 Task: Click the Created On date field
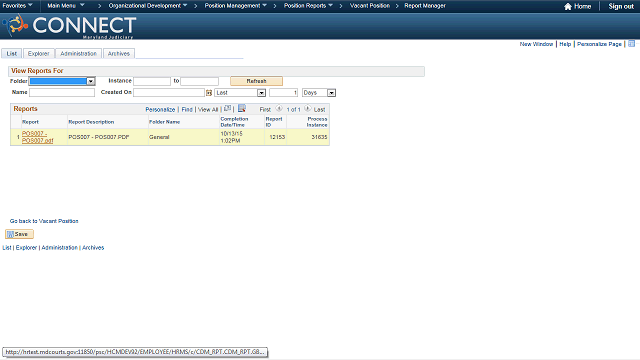click(169, 93)
